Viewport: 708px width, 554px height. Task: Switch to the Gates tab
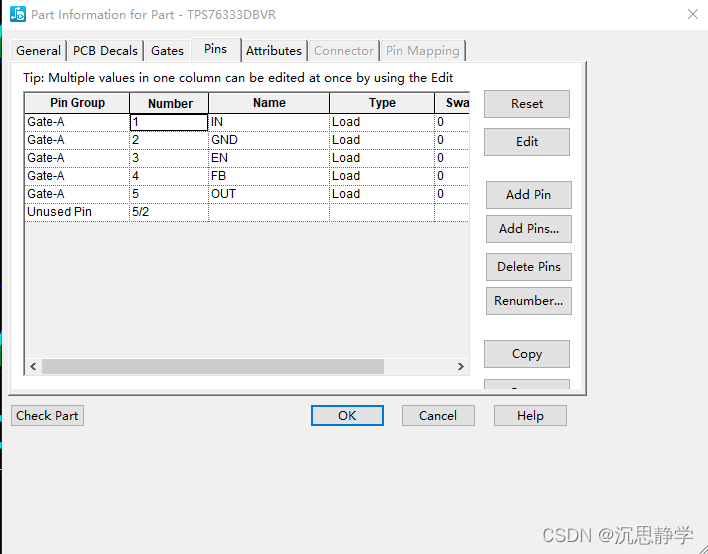168,51
